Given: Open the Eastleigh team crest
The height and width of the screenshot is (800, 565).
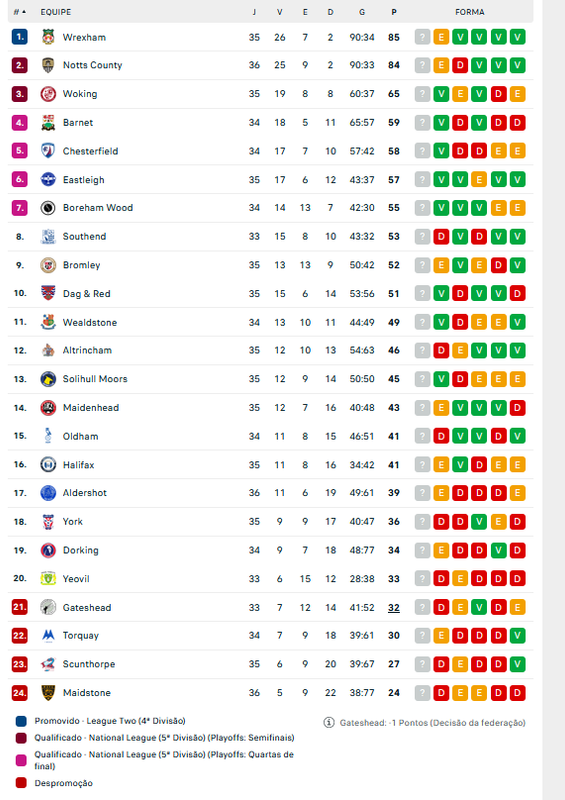Looking at the screenshot, I should tap(48, 179).
